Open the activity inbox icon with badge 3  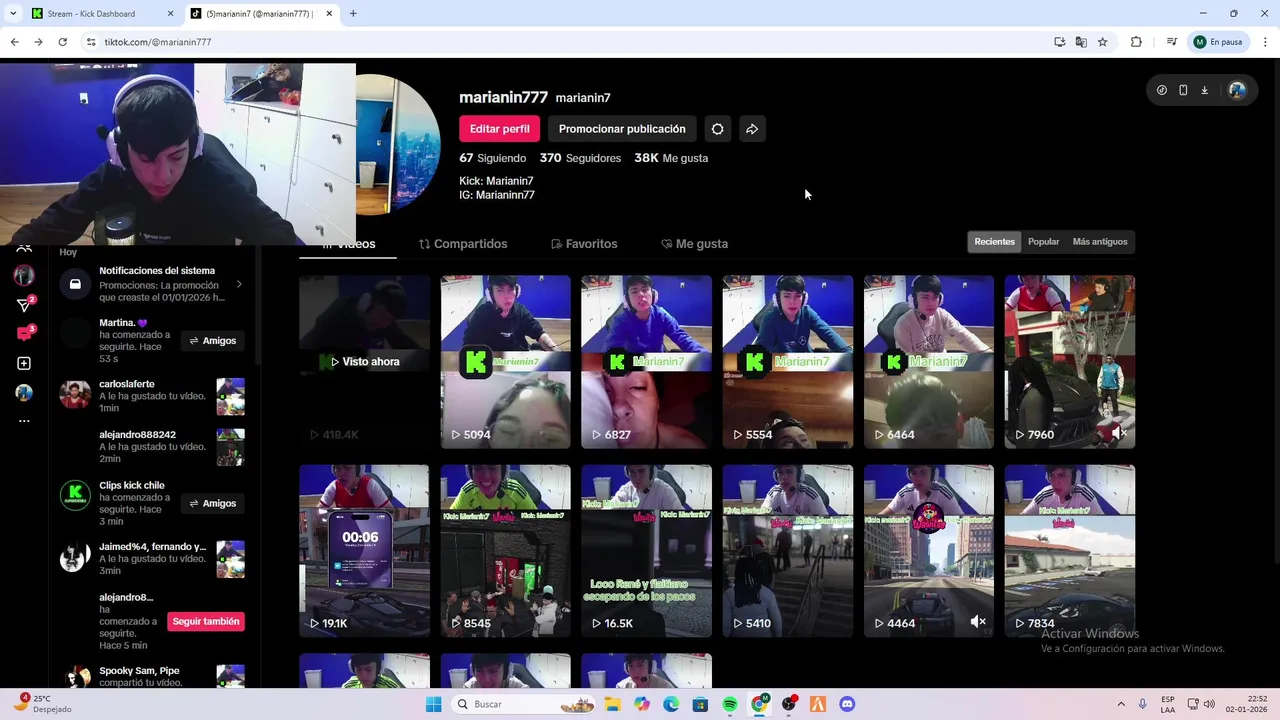click(x=24, y=333)
